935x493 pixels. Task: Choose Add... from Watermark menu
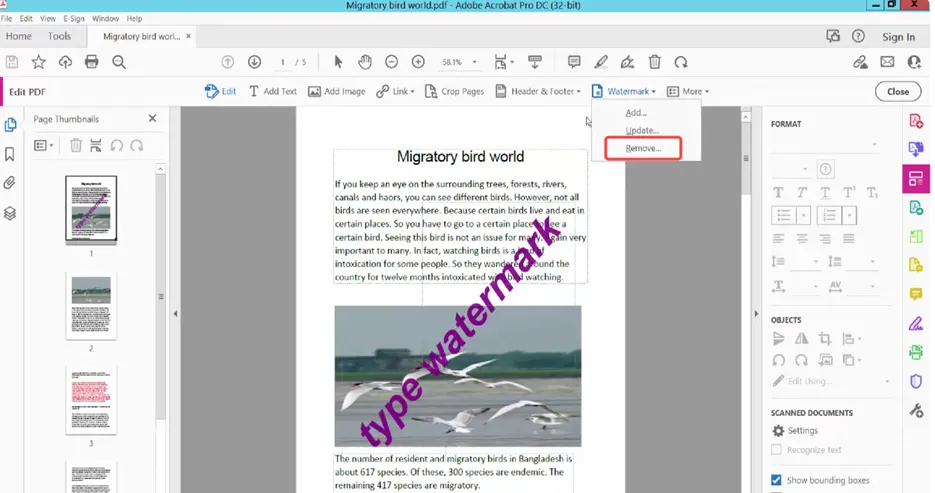[636, 113]
